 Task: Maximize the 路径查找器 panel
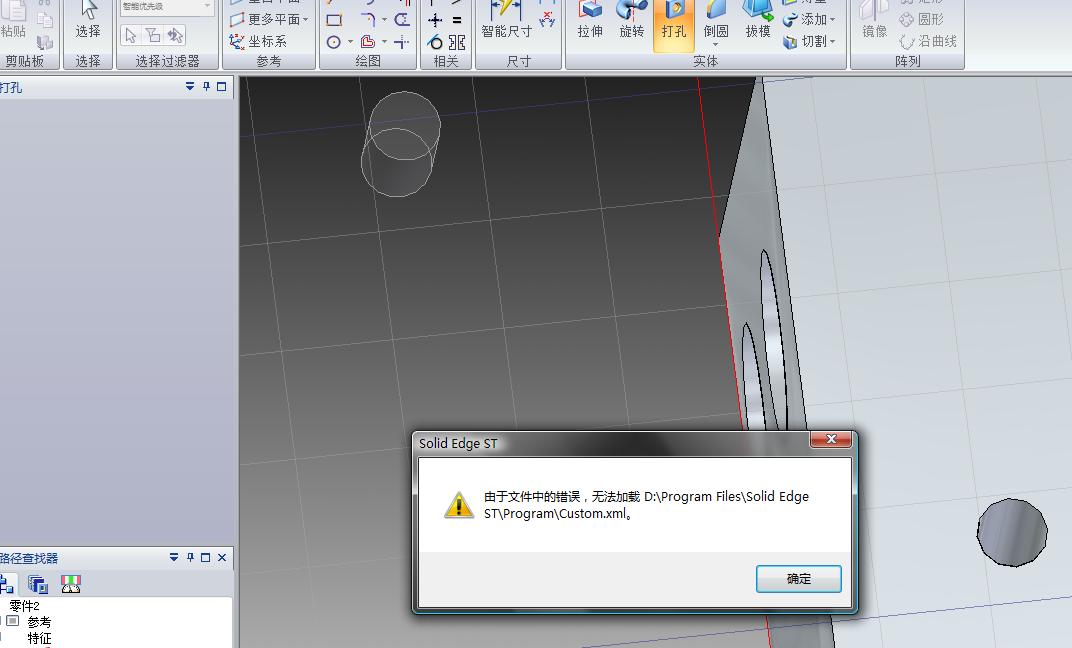coord(206,558)
